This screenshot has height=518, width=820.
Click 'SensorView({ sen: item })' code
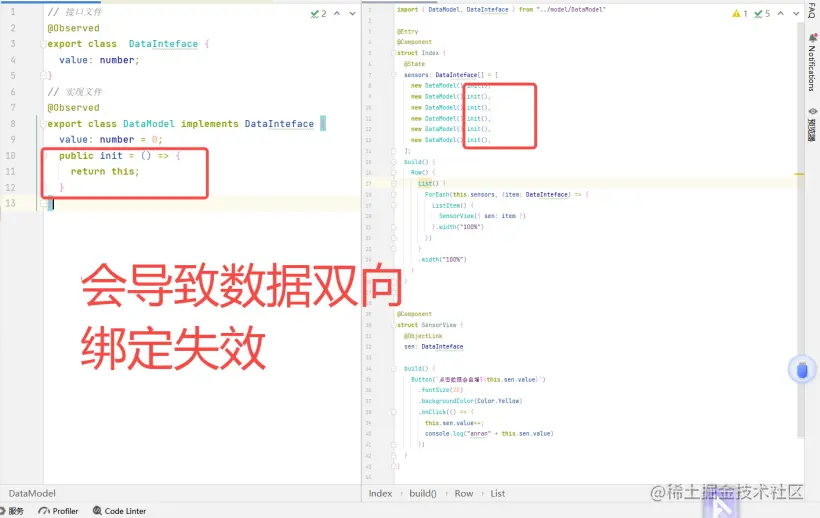[482, 216]
